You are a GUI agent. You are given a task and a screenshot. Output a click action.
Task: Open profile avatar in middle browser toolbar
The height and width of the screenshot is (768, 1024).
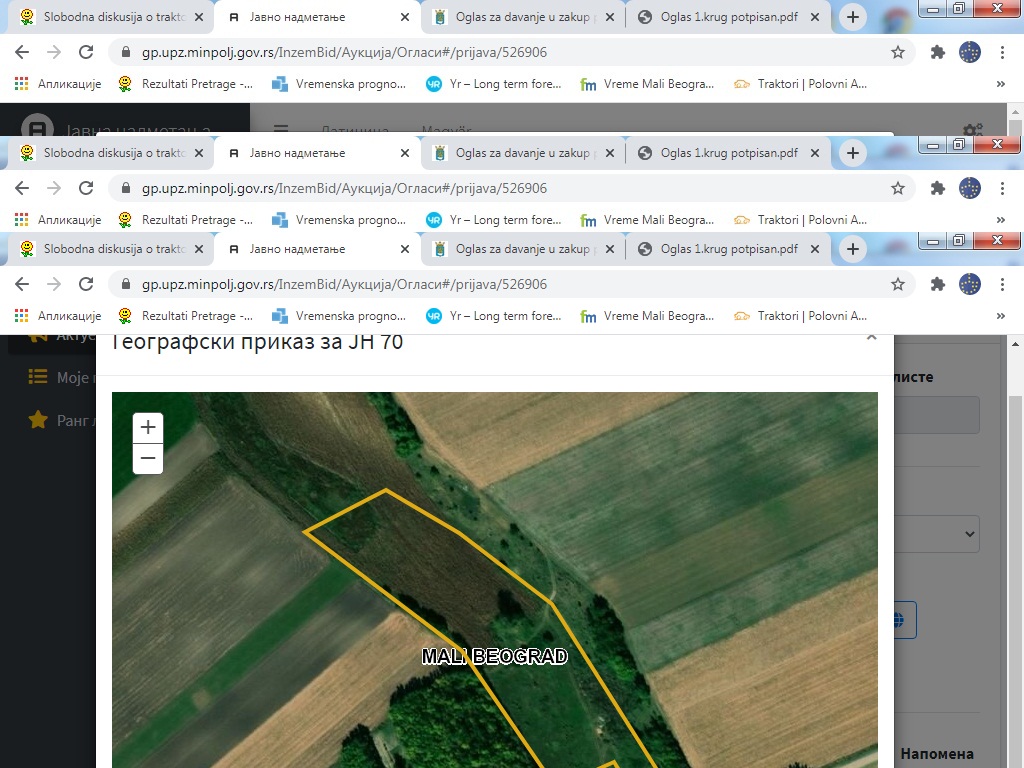[x=970, y=188]
